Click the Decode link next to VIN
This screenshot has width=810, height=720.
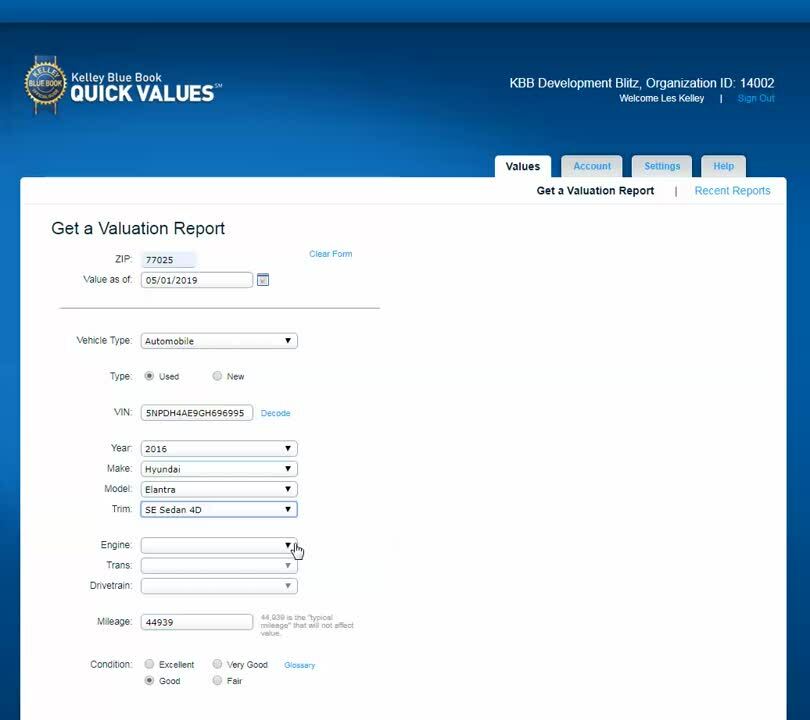tap(275, 413)
